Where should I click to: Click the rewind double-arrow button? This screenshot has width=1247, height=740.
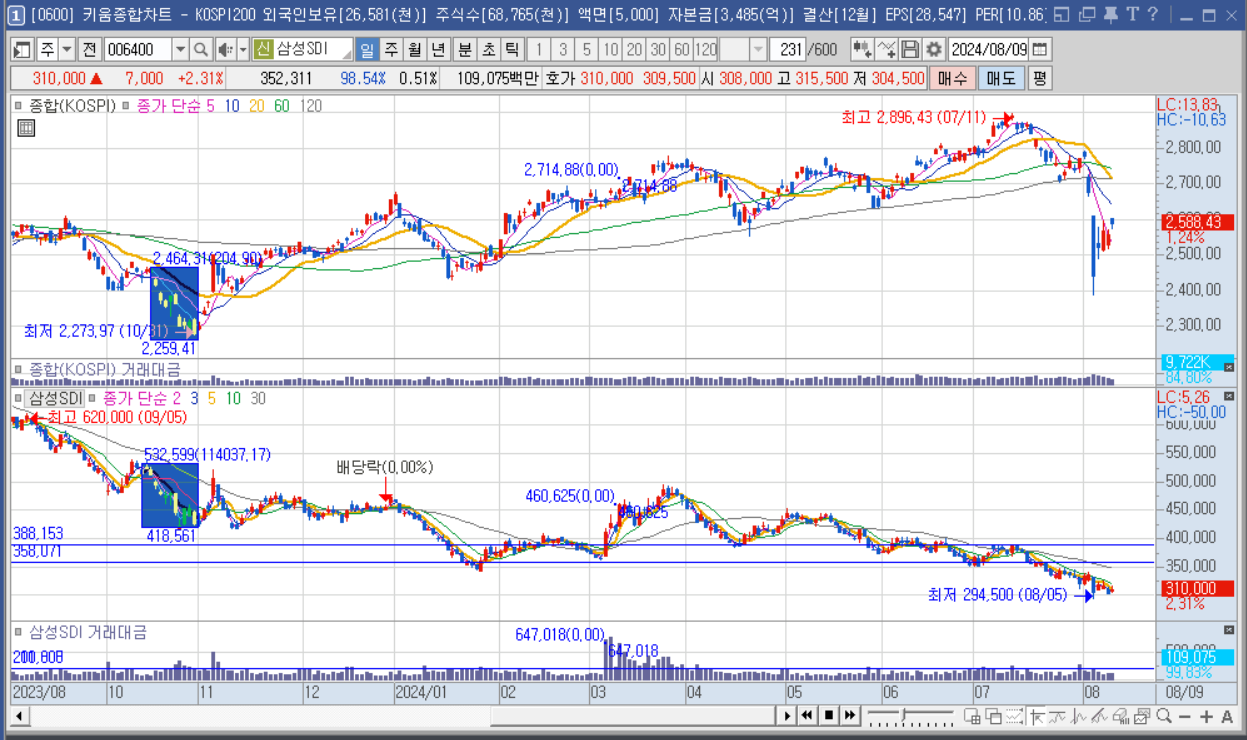(809, 715)
